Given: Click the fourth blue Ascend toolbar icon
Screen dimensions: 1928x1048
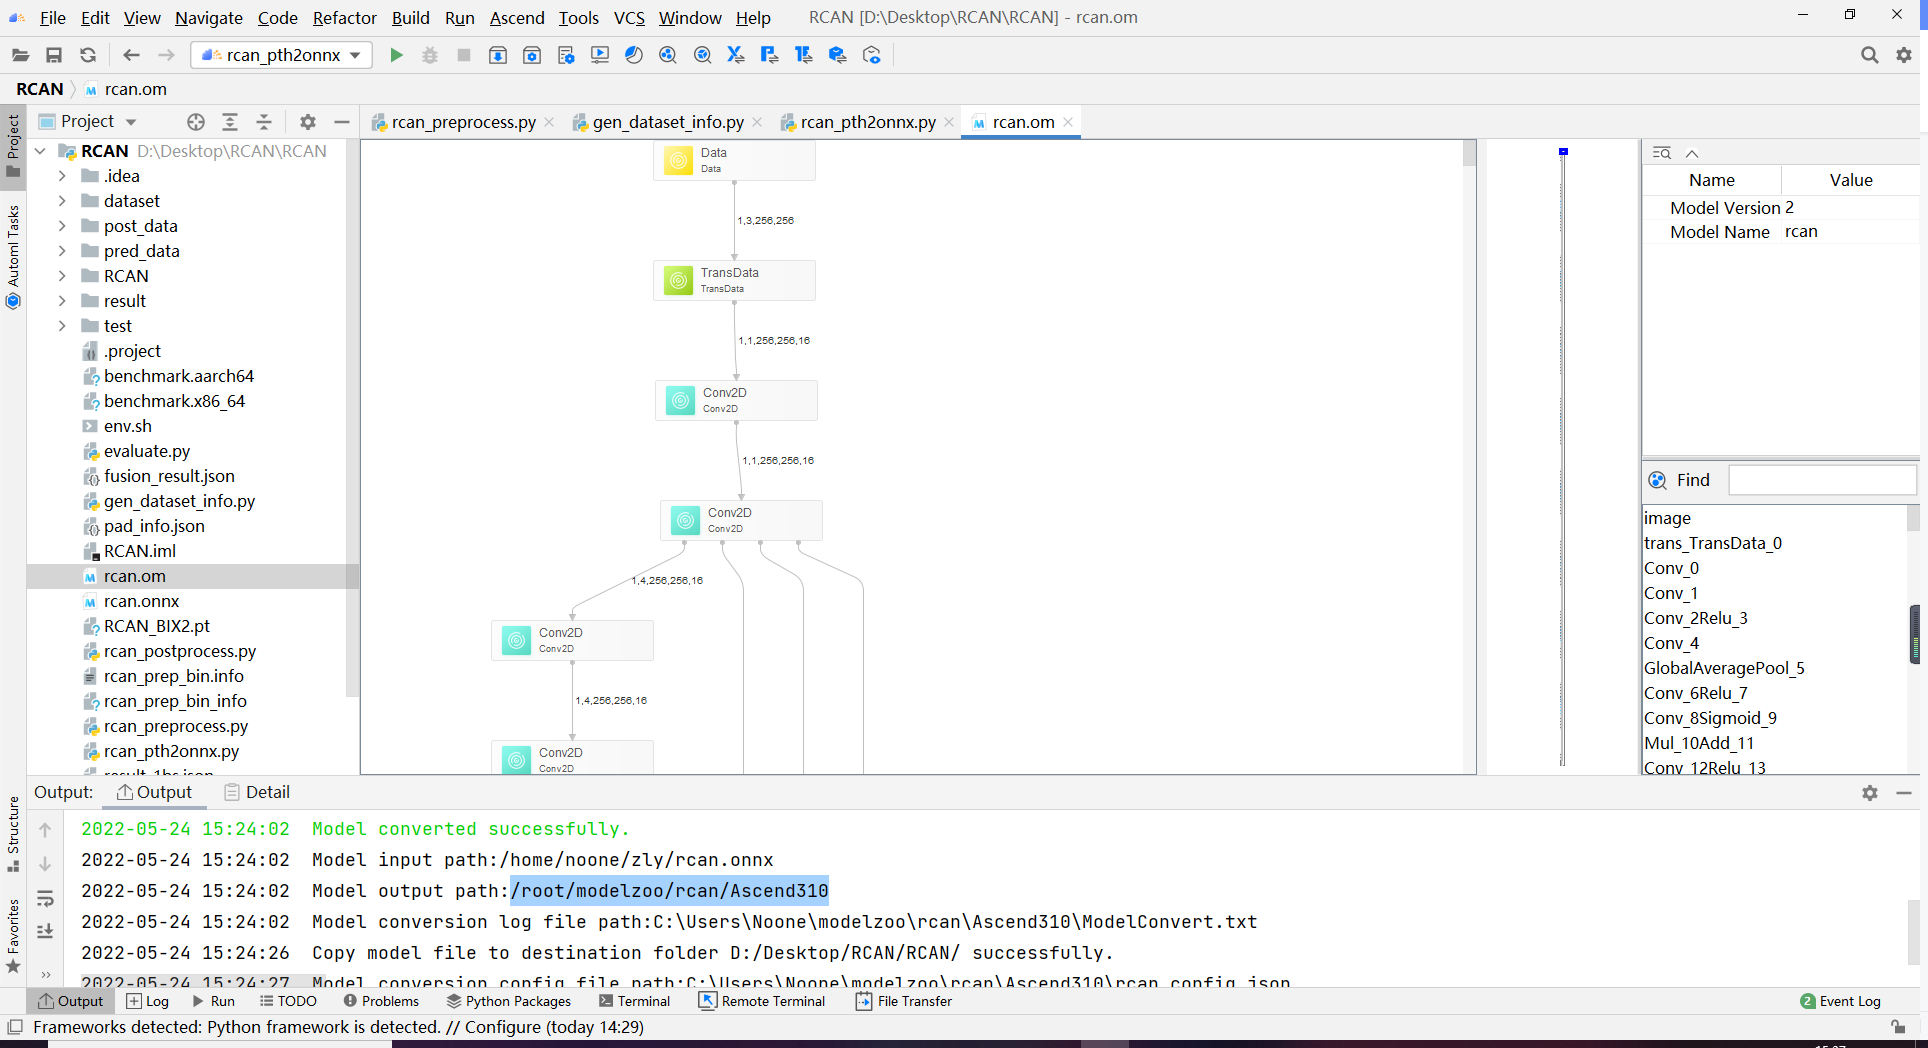Looking at the screenshot, I should (x=599, y=55).
